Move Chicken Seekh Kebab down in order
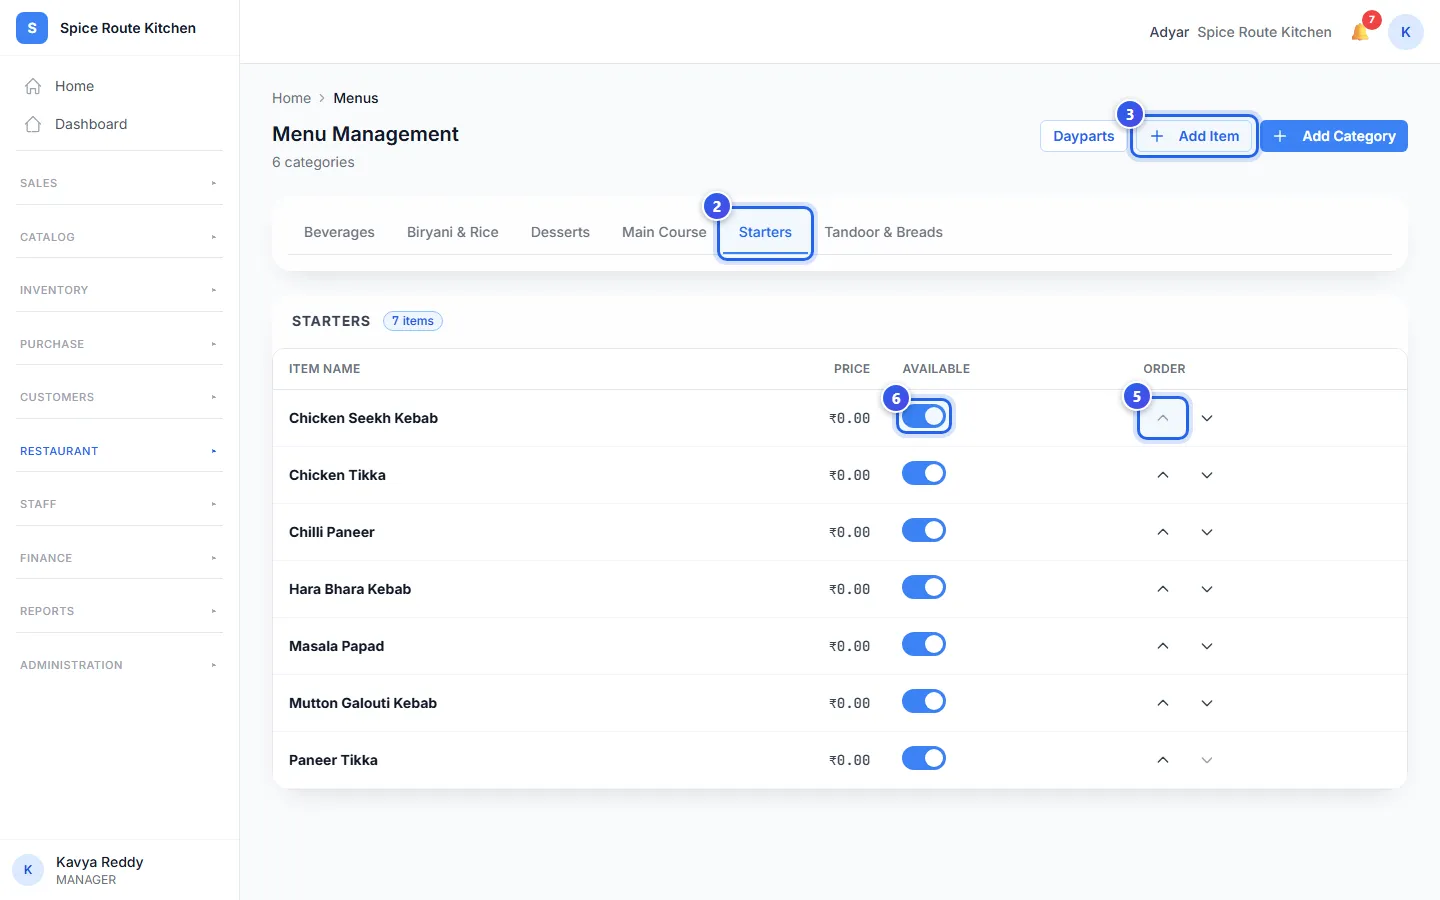This screenshot has width=1440, height=900. point(1207,418)
